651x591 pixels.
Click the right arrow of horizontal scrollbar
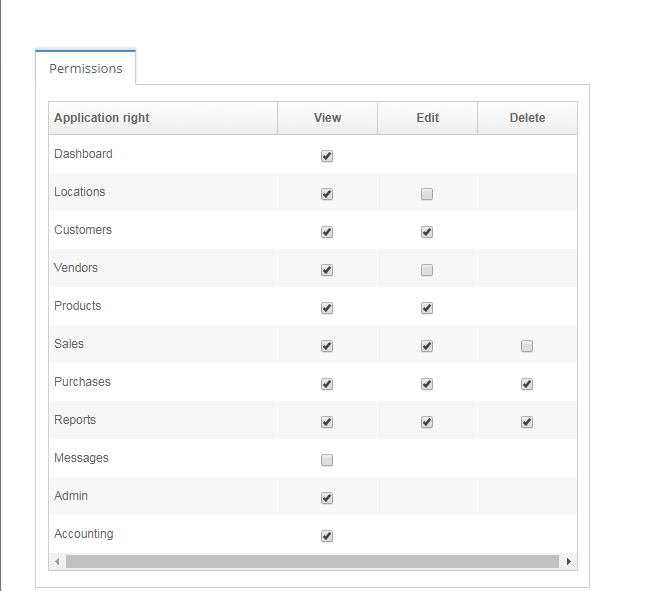pos(569,562)
